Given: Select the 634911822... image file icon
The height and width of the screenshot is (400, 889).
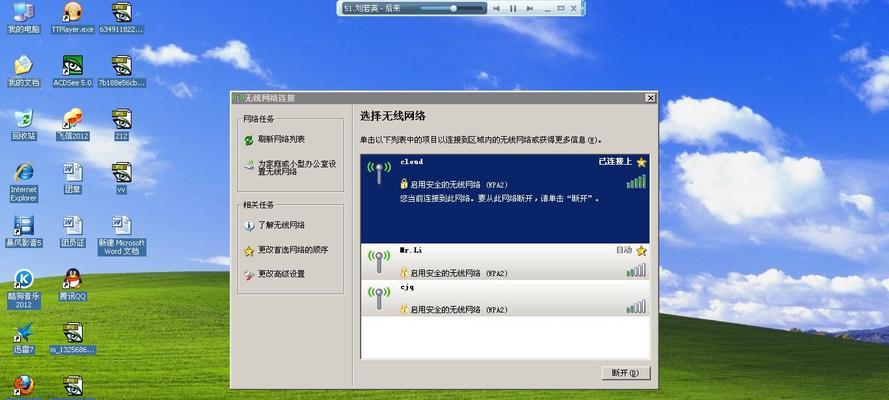Looking at the screenshot, I should click(x=121, y=18).
